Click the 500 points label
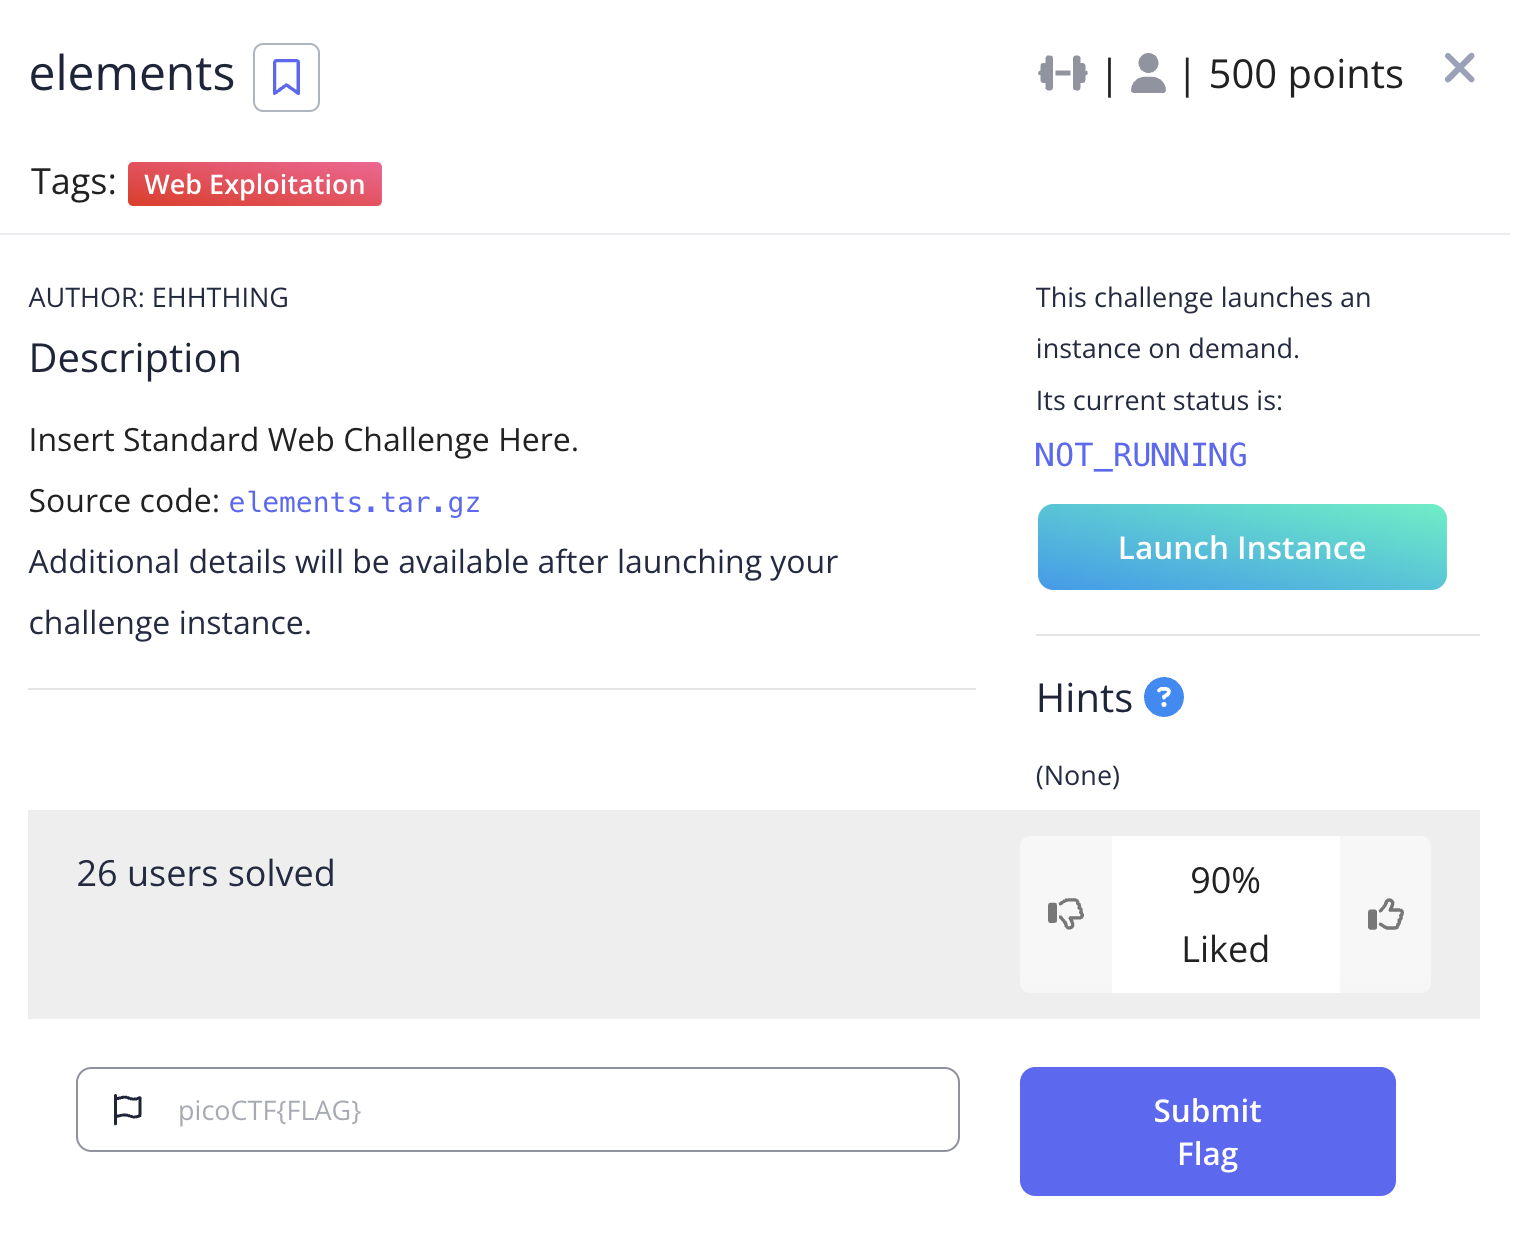 [x=1305, y=74]
